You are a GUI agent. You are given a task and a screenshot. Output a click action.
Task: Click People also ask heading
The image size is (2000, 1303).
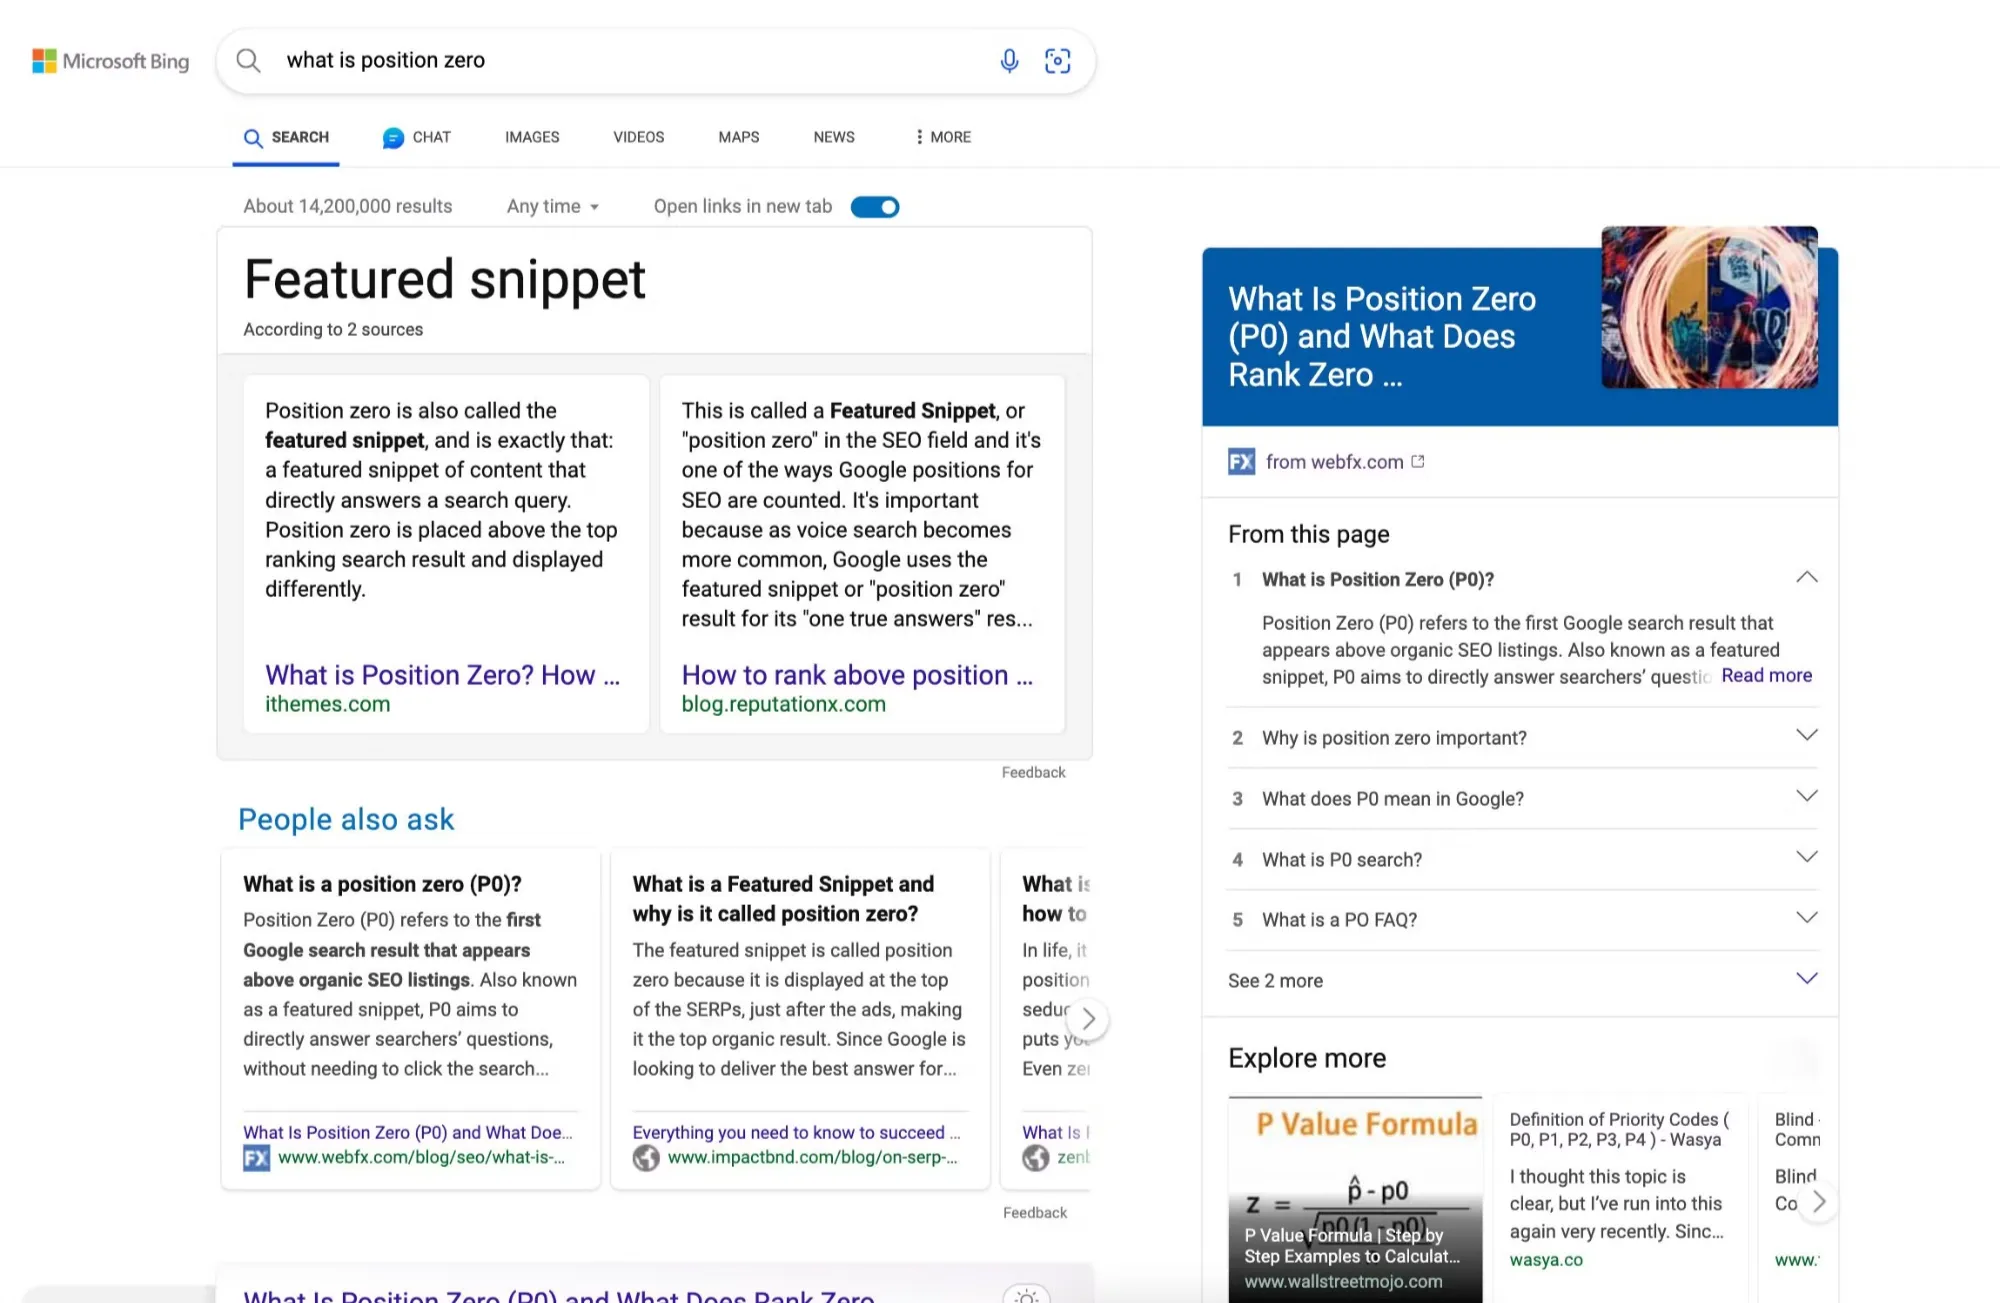346,820
